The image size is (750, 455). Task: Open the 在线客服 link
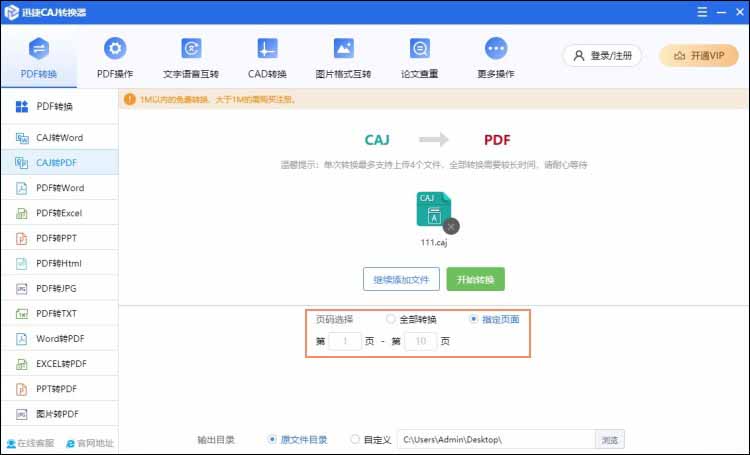point(30,443)
